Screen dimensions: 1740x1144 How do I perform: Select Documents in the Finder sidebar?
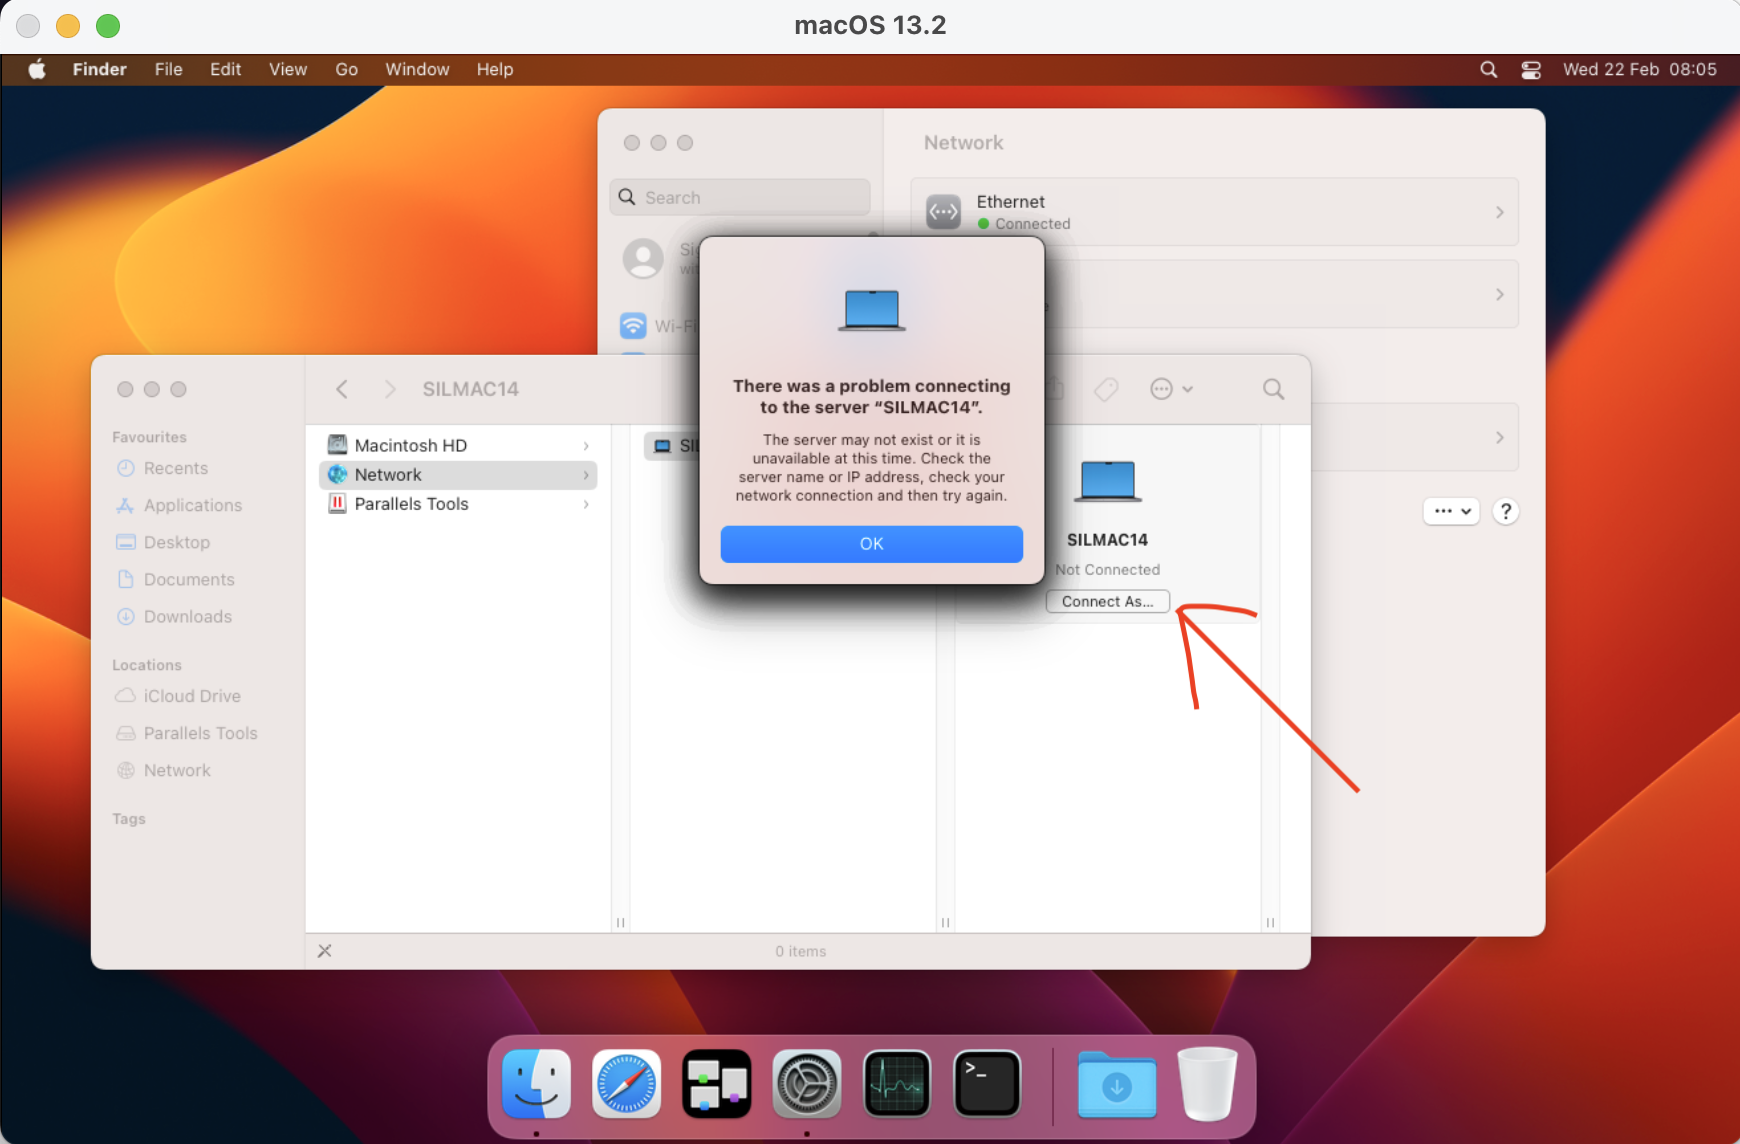click(x=189, y=579)
